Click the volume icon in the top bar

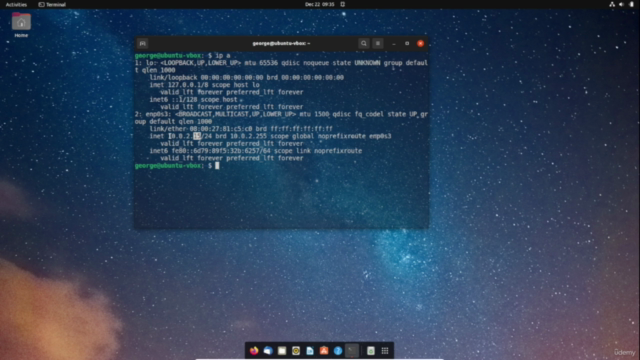point(621,4)
